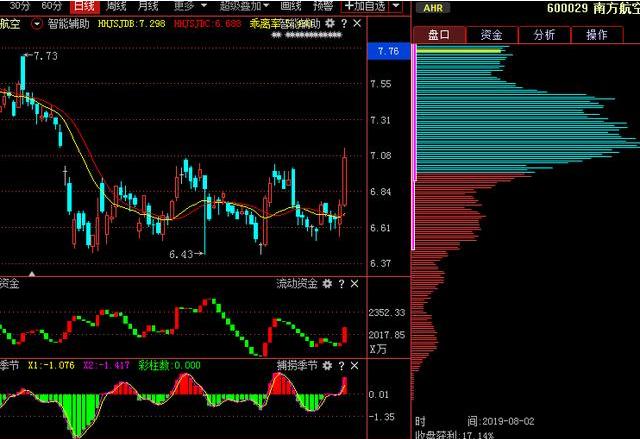Click the 乖离率智能辅助 indicator name

click(x=285, y=24)
